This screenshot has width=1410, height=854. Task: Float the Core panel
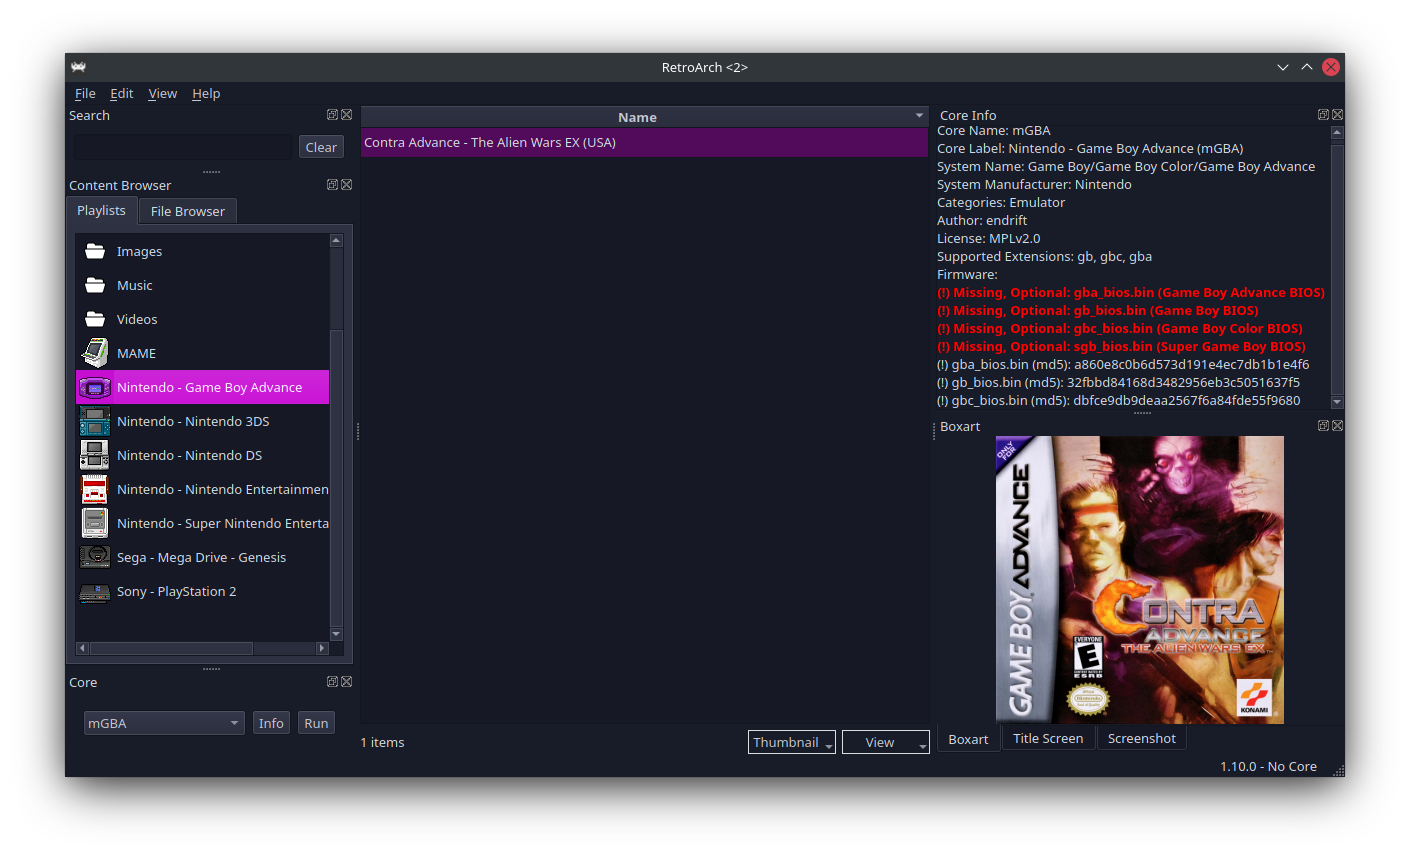point(332,682)
